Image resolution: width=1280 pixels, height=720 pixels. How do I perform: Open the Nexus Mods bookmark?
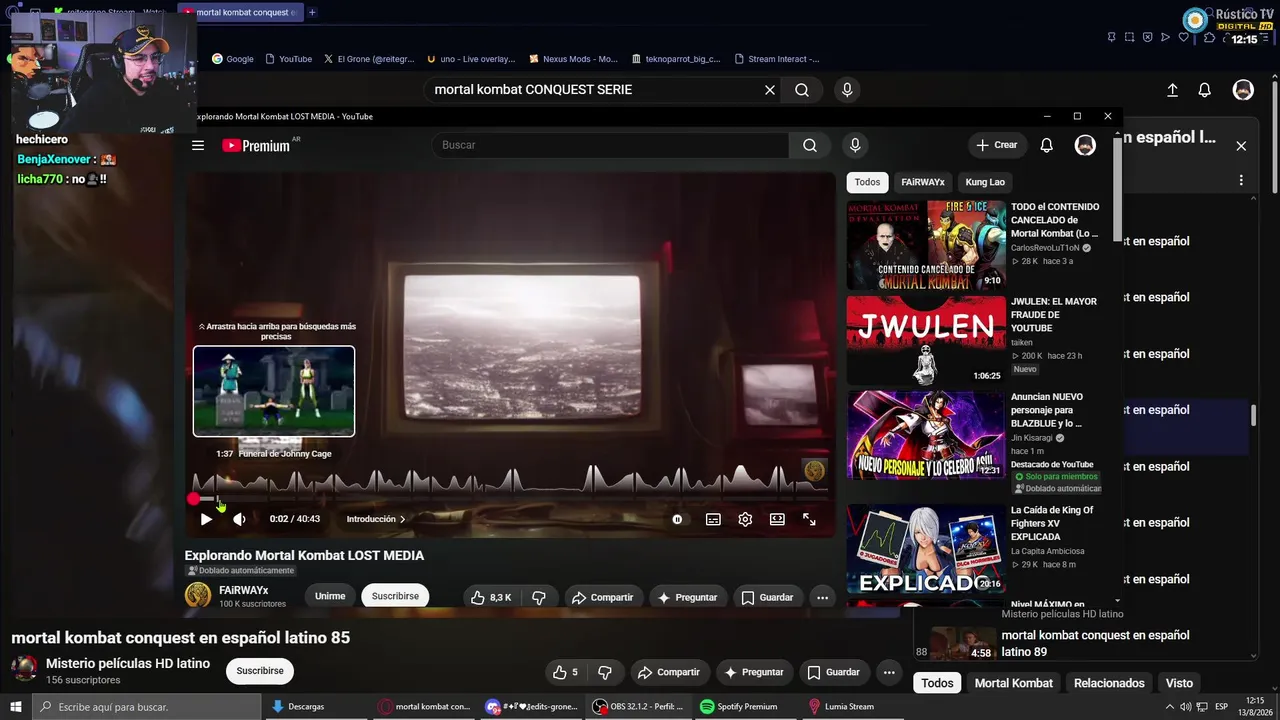(x=573, y=59)
